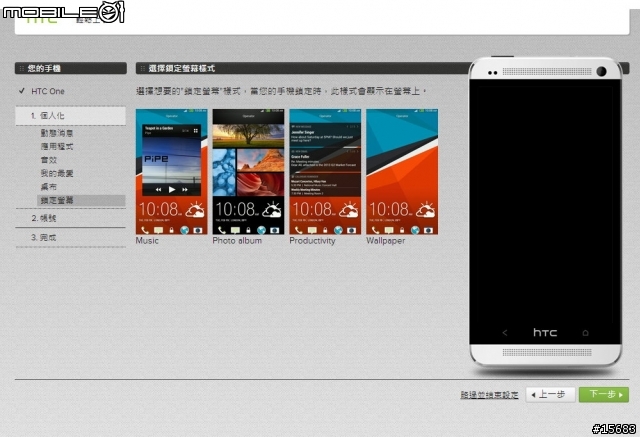Select 我的最愛 sidebar sub-item
Viewport: 640px width, 437px height.
[x=57, y=173]
